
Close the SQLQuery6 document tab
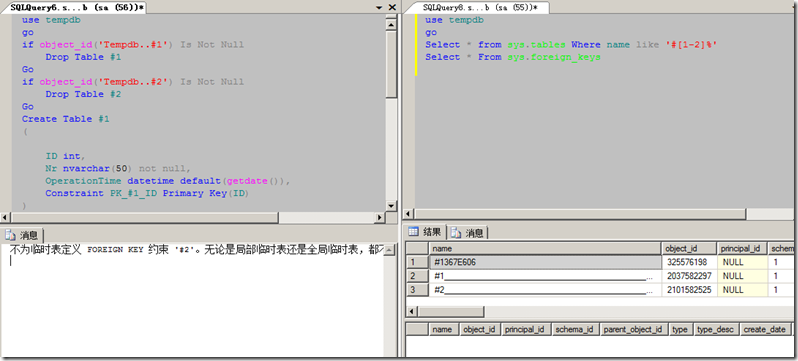pos(392,7)
